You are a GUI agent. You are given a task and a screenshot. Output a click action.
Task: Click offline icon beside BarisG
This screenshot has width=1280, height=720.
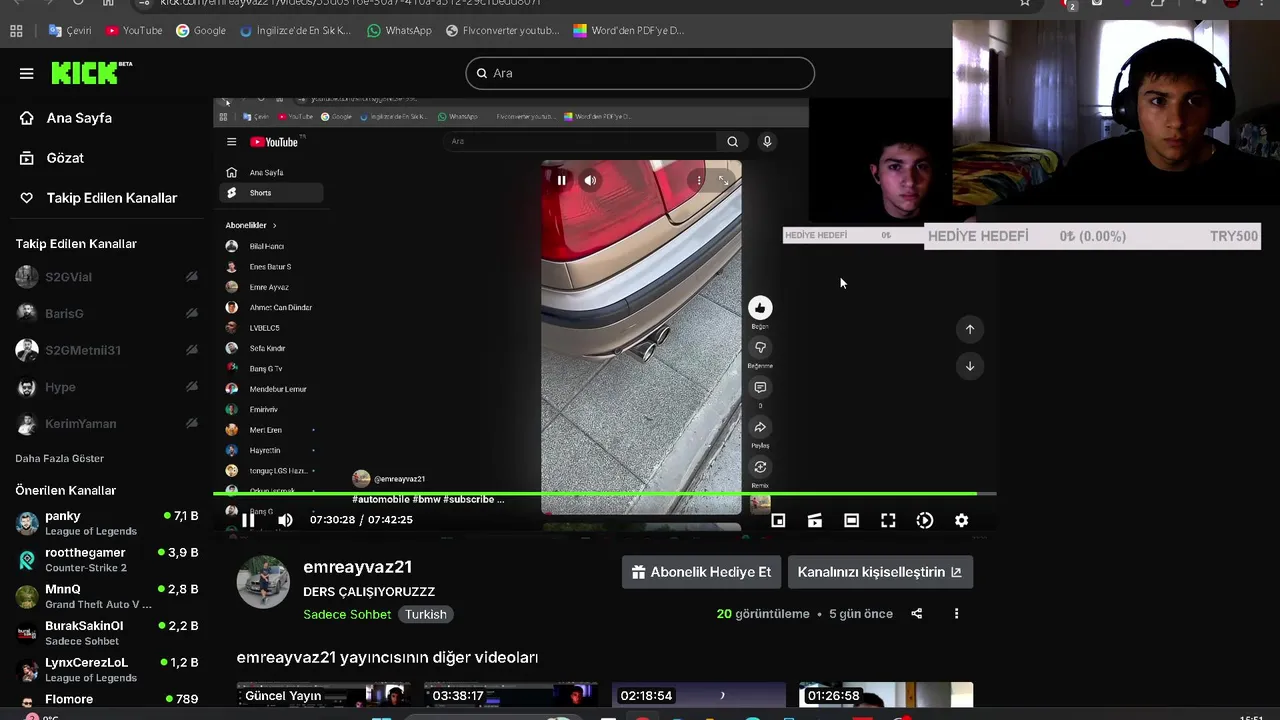[x=192, y=314]
